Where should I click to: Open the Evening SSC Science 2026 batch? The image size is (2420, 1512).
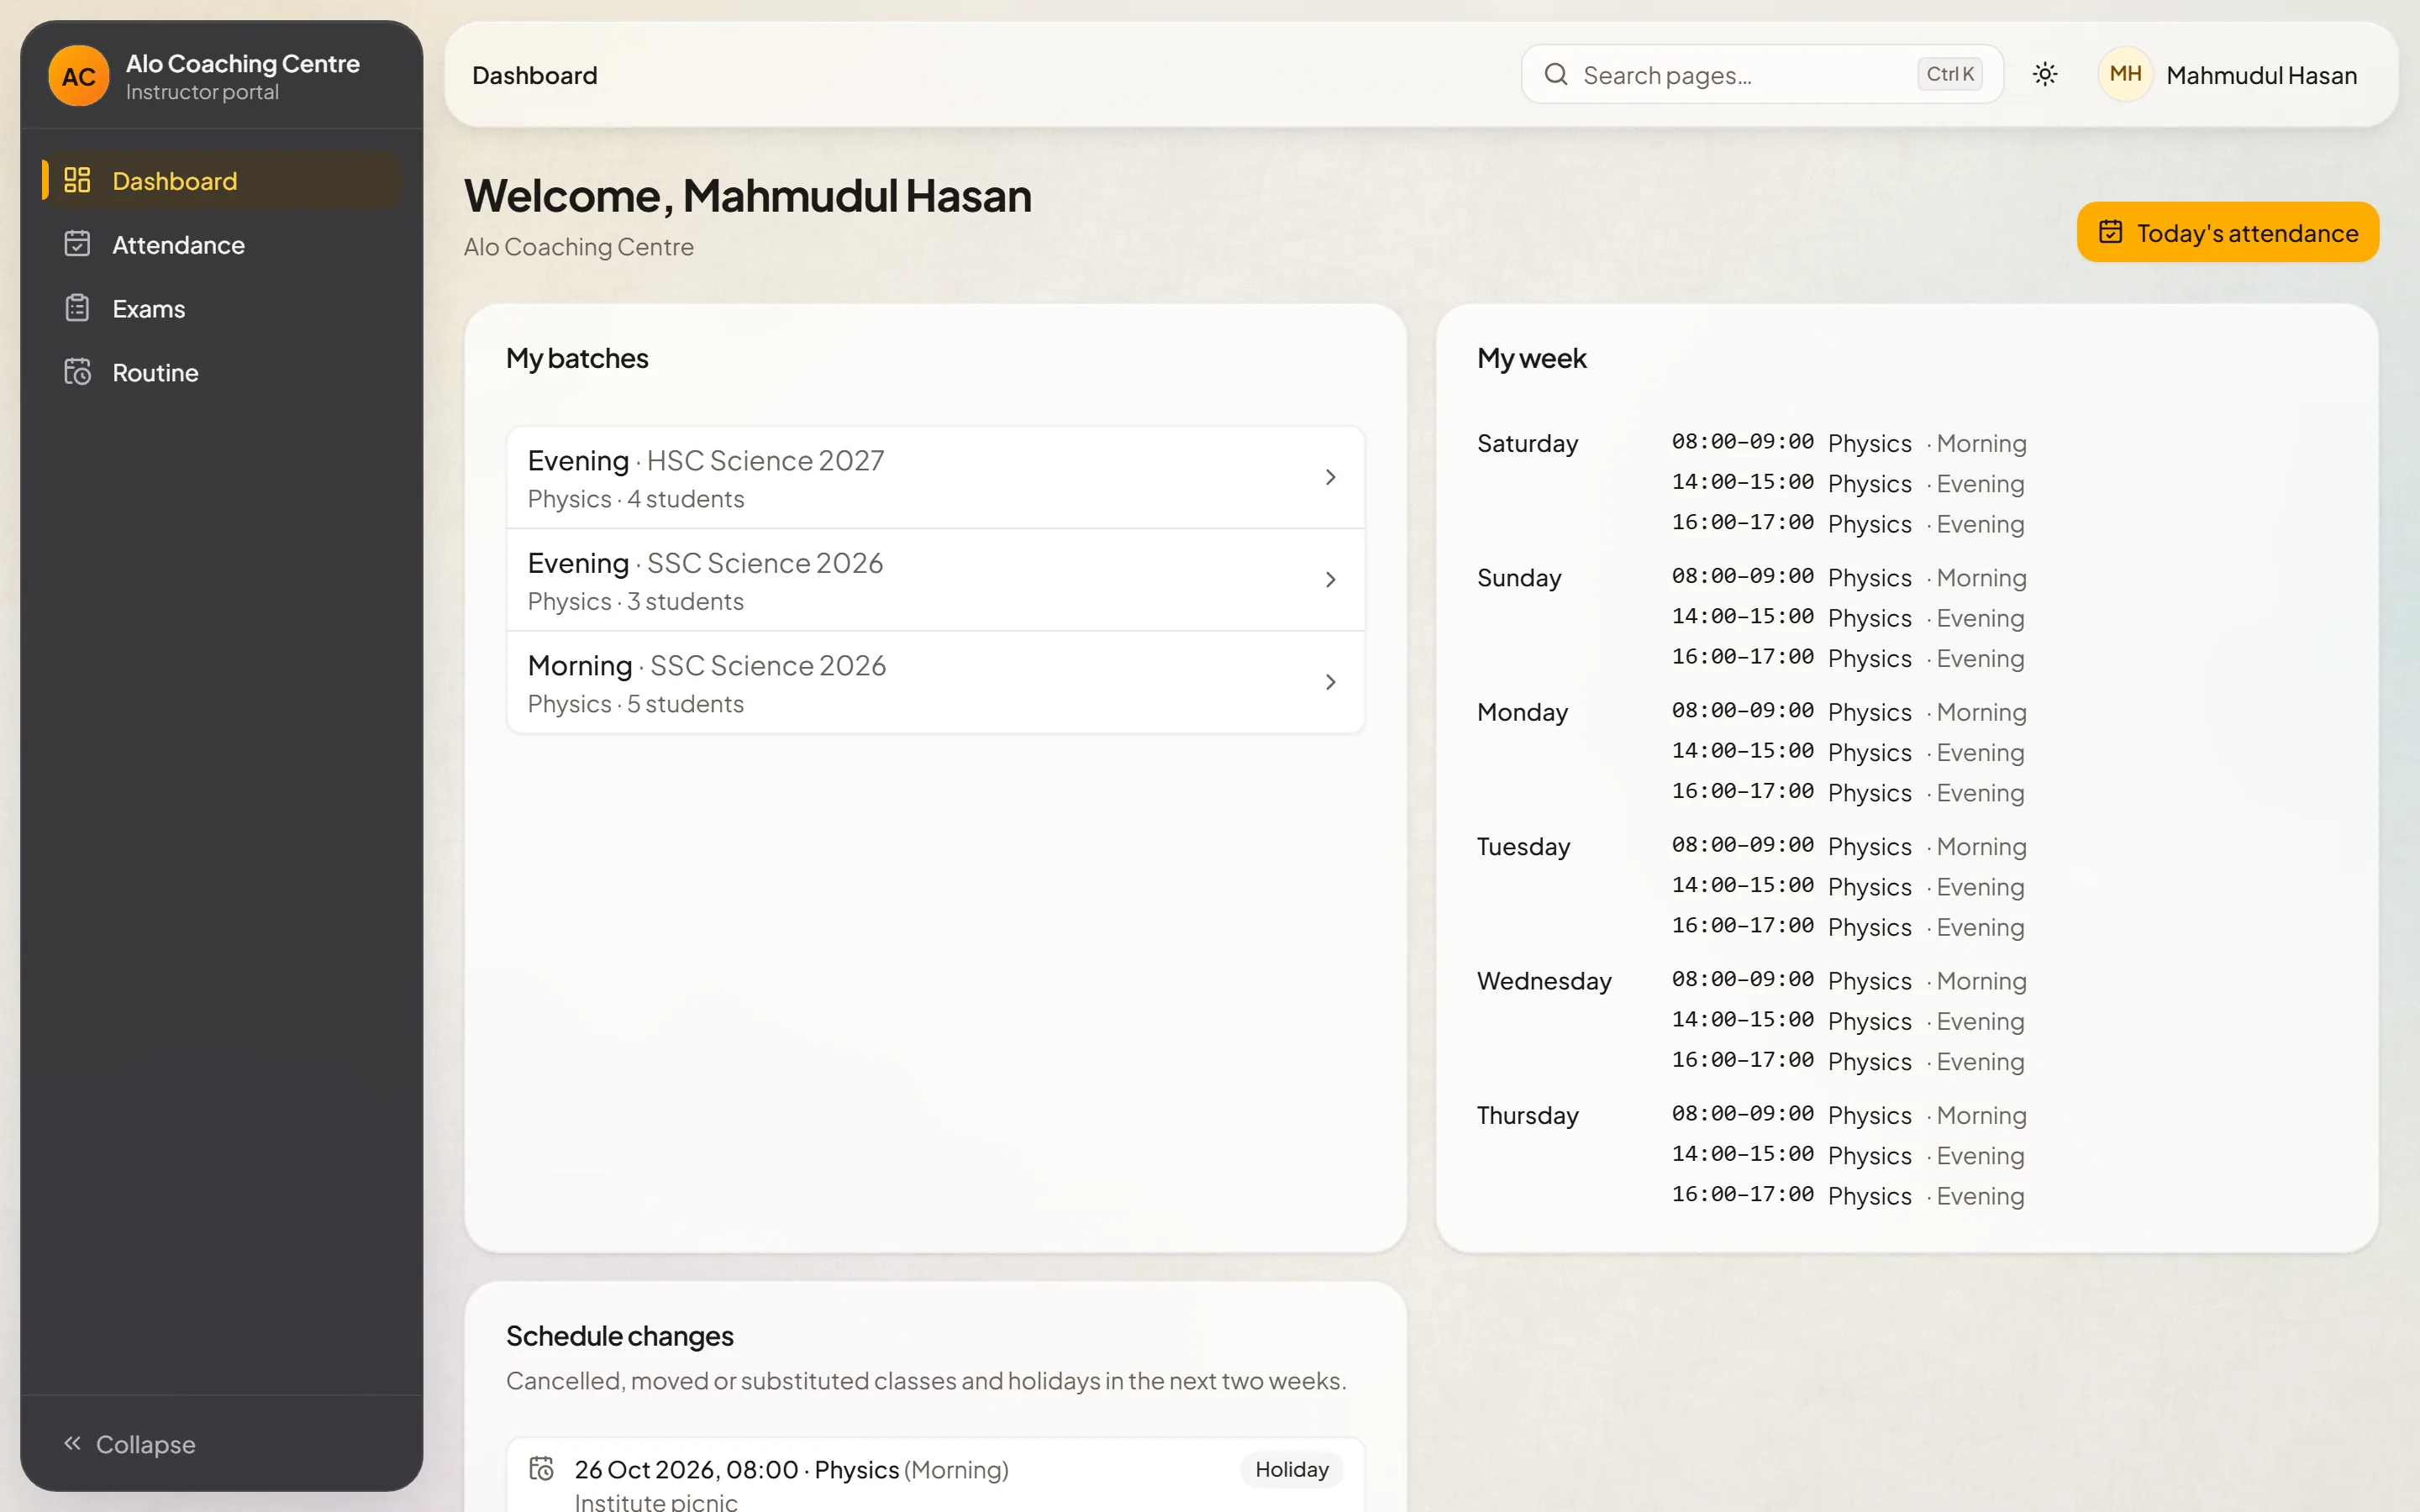935,580
